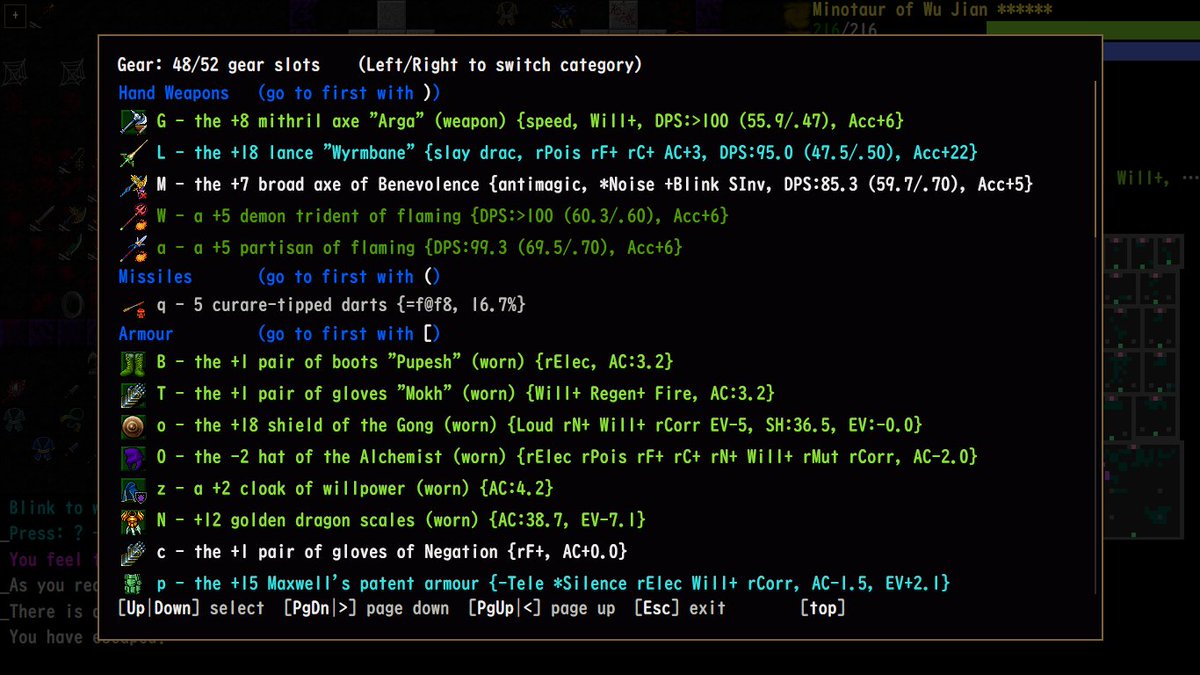The width and height of the screenshot is (1200, 675).
Task: Click the partisan of flaming icon
Action: pyautogui.click(x=133, y=248)
